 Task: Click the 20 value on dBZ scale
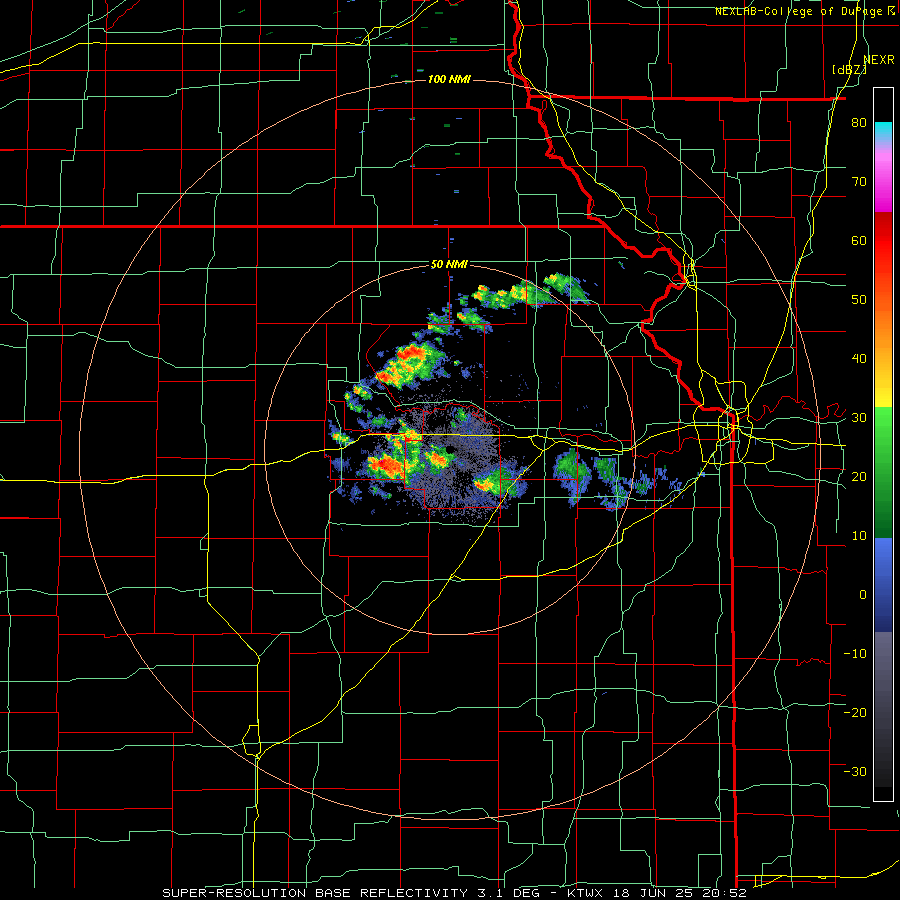[x=859, y=477]
